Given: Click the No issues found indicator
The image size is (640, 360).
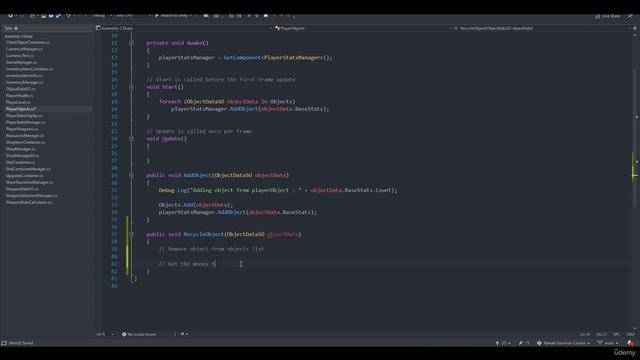Looking at the screenshot, I should (139, 334).
